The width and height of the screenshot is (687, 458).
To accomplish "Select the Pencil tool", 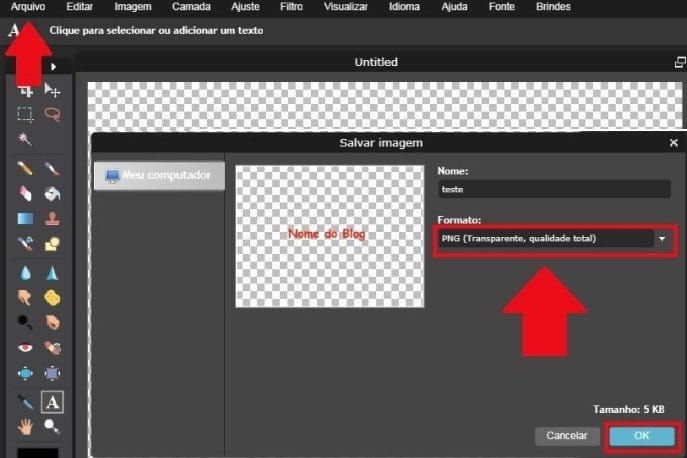I will click(26, 168).
